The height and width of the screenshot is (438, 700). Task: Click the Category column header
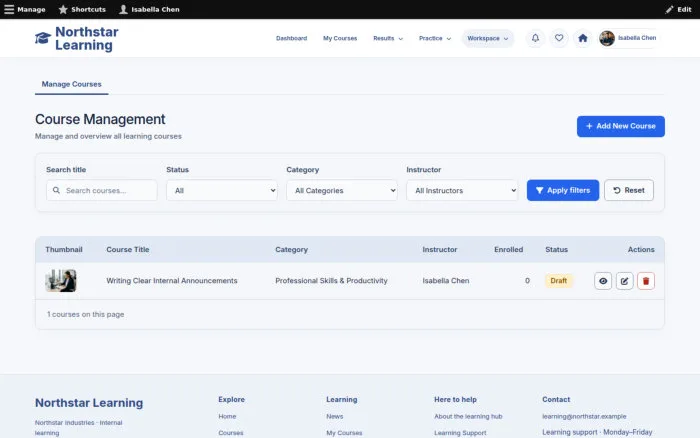(292, 250)
